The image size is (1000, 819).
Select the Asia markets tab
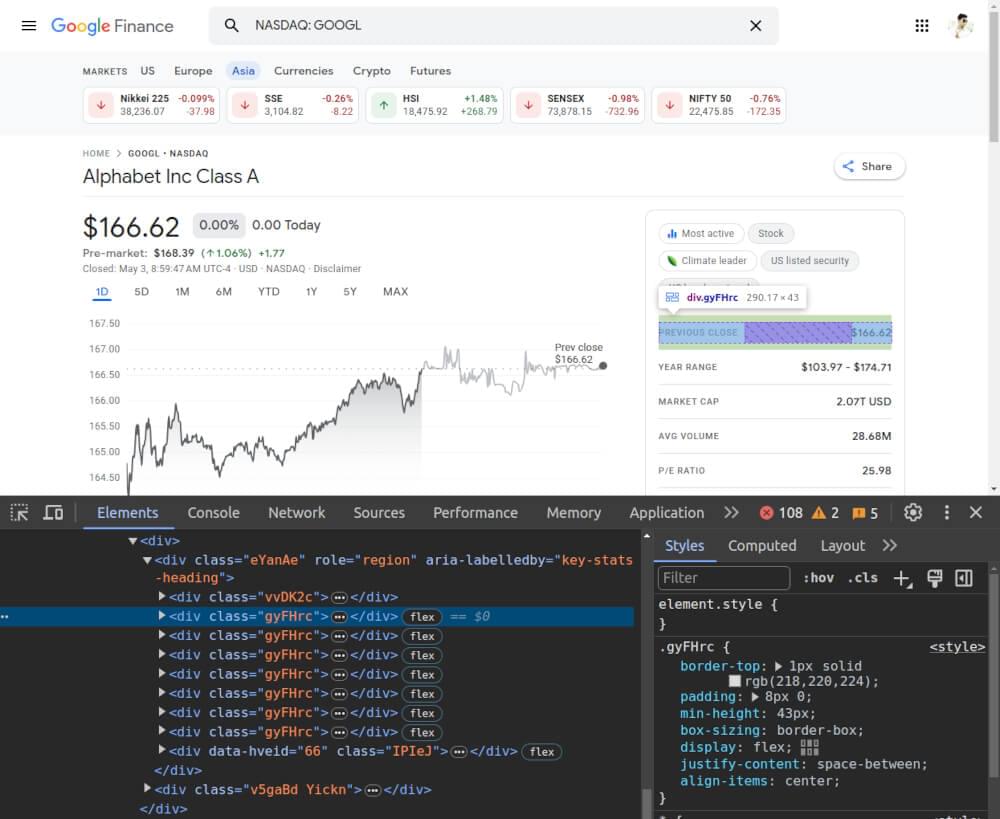[243, 71]
